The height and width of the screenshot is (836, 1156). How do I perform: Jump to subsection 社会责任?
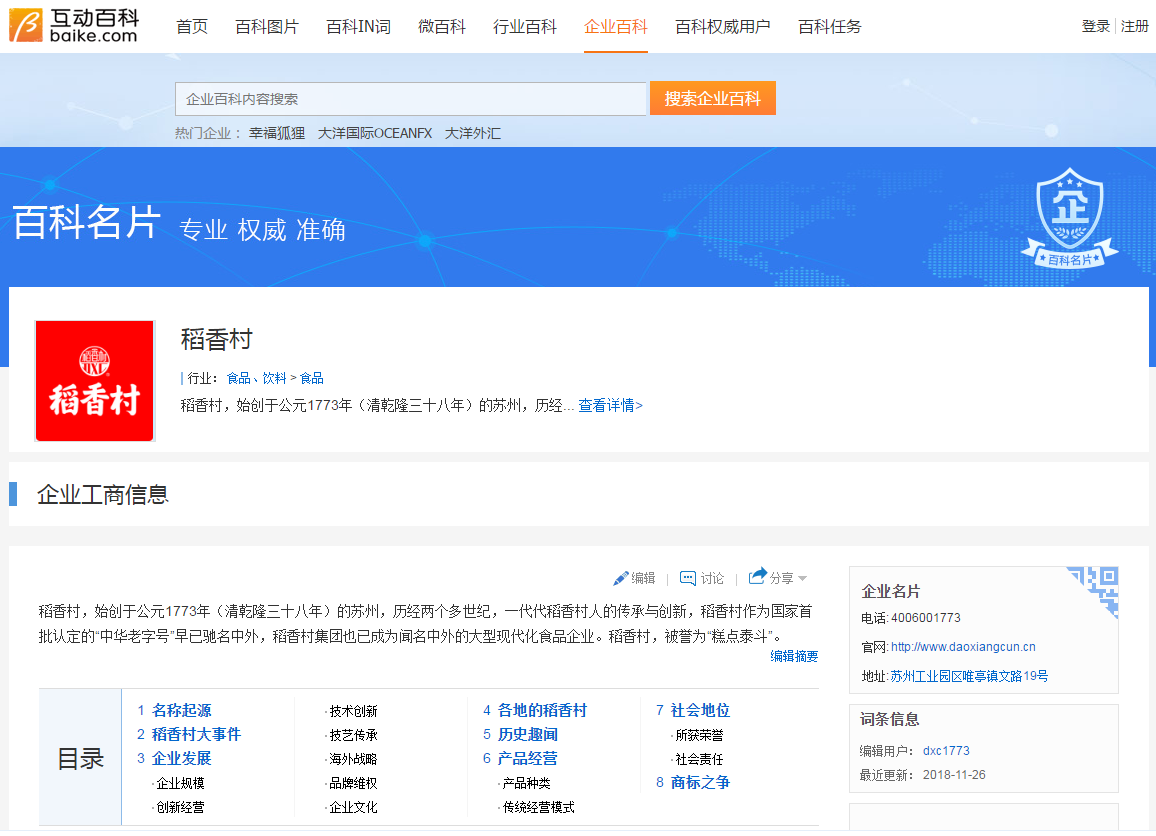(x=699, y=759)
